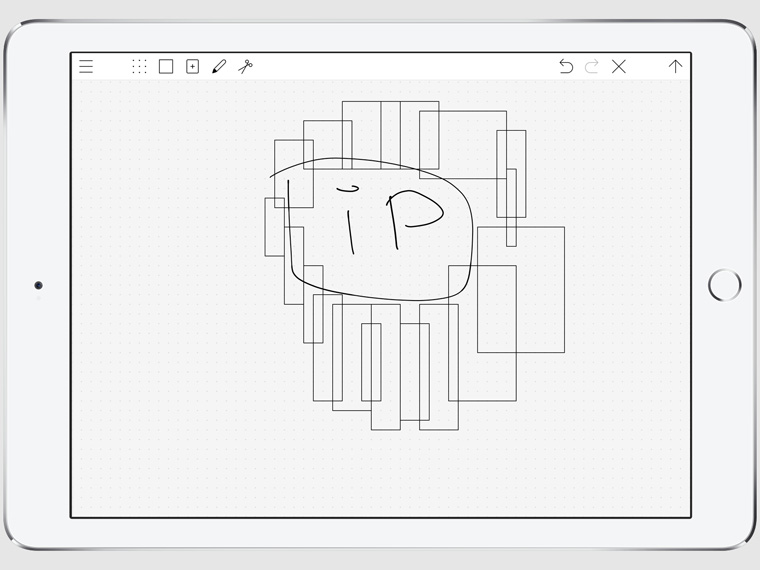
Task: Redo the undone action
Action: (592, 66)
